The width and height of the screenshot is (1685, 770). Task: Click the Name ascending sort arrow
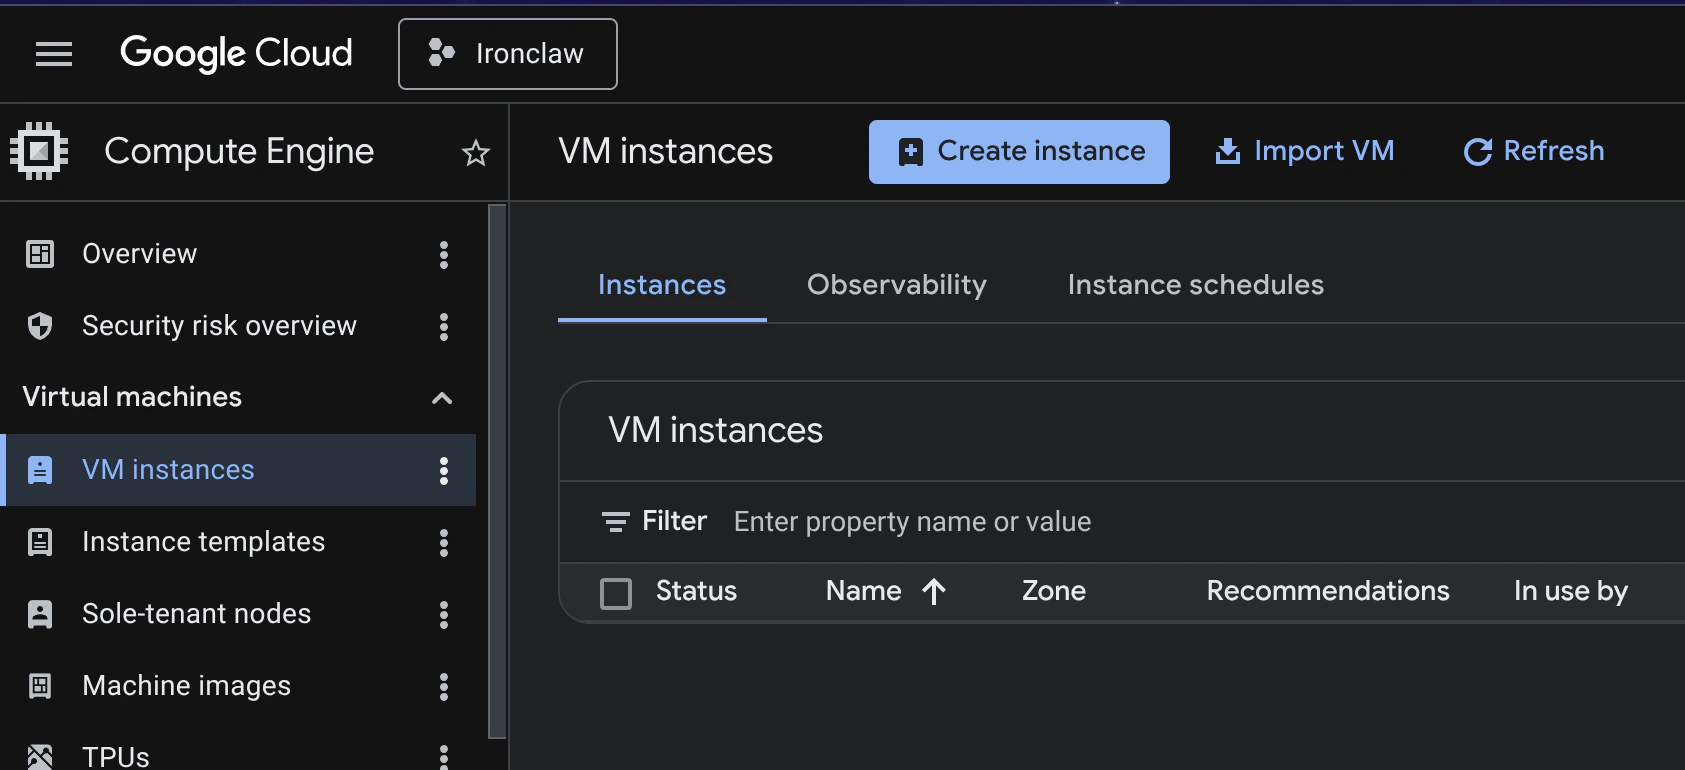pyautogui.click(x=934, y=592)
